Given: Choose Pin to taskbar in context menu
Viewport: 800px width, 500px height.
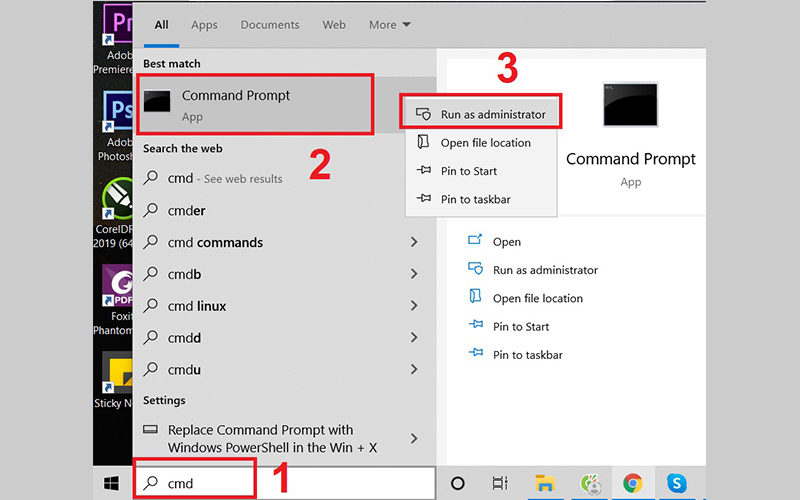Looking at the screenshot, I should [x=481, y=199].
